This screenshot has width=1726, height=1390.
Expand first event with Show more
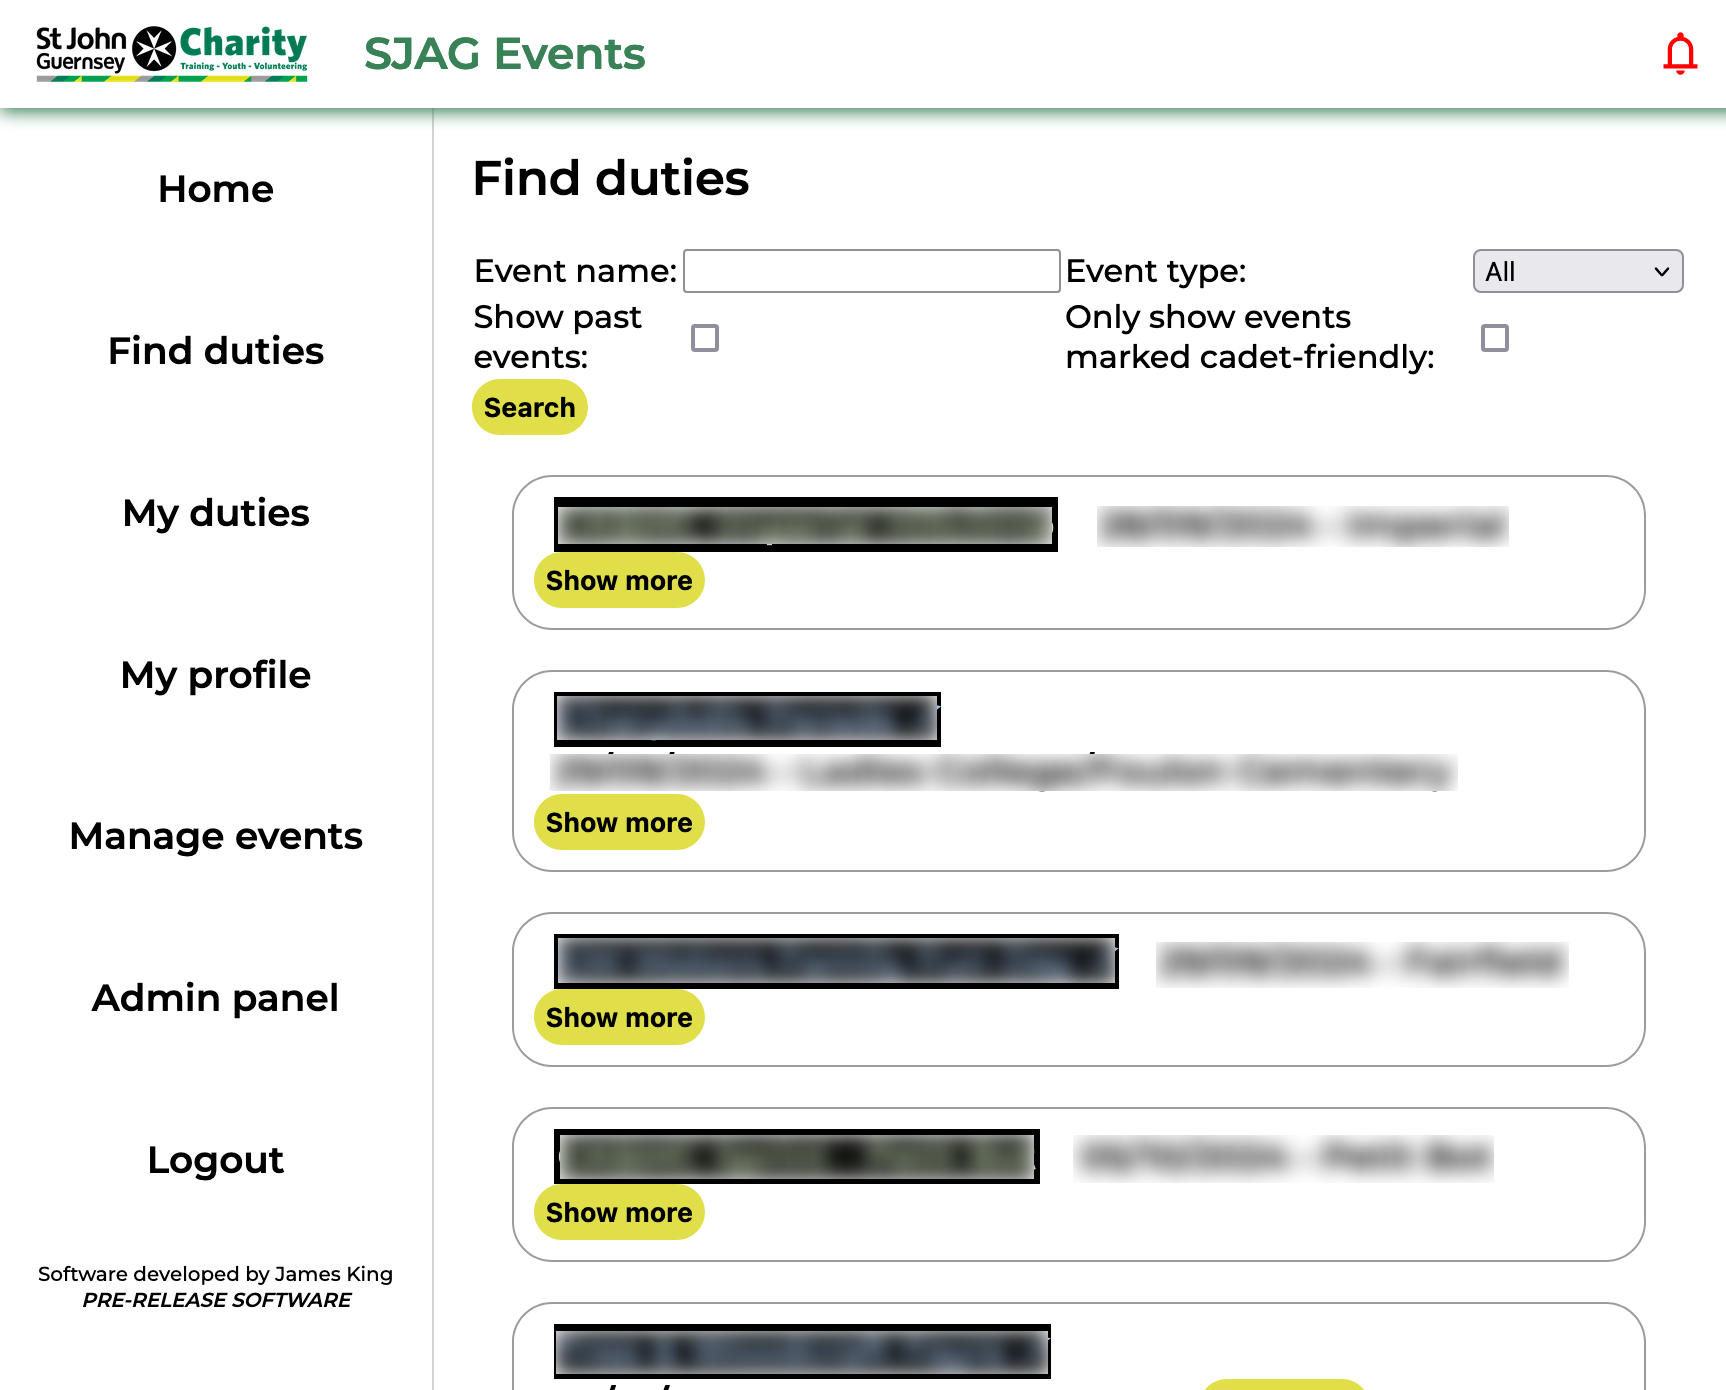[619, 580]
